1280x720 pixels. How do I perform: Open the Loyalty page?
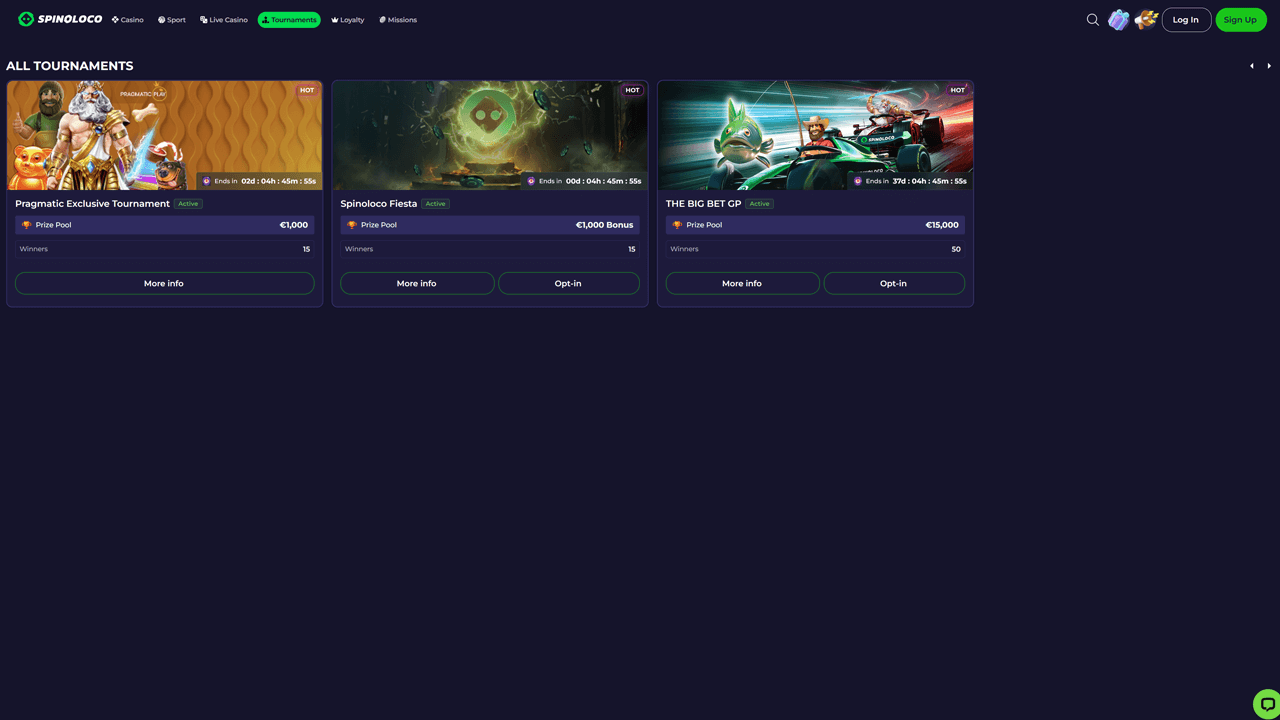(348, 20)
